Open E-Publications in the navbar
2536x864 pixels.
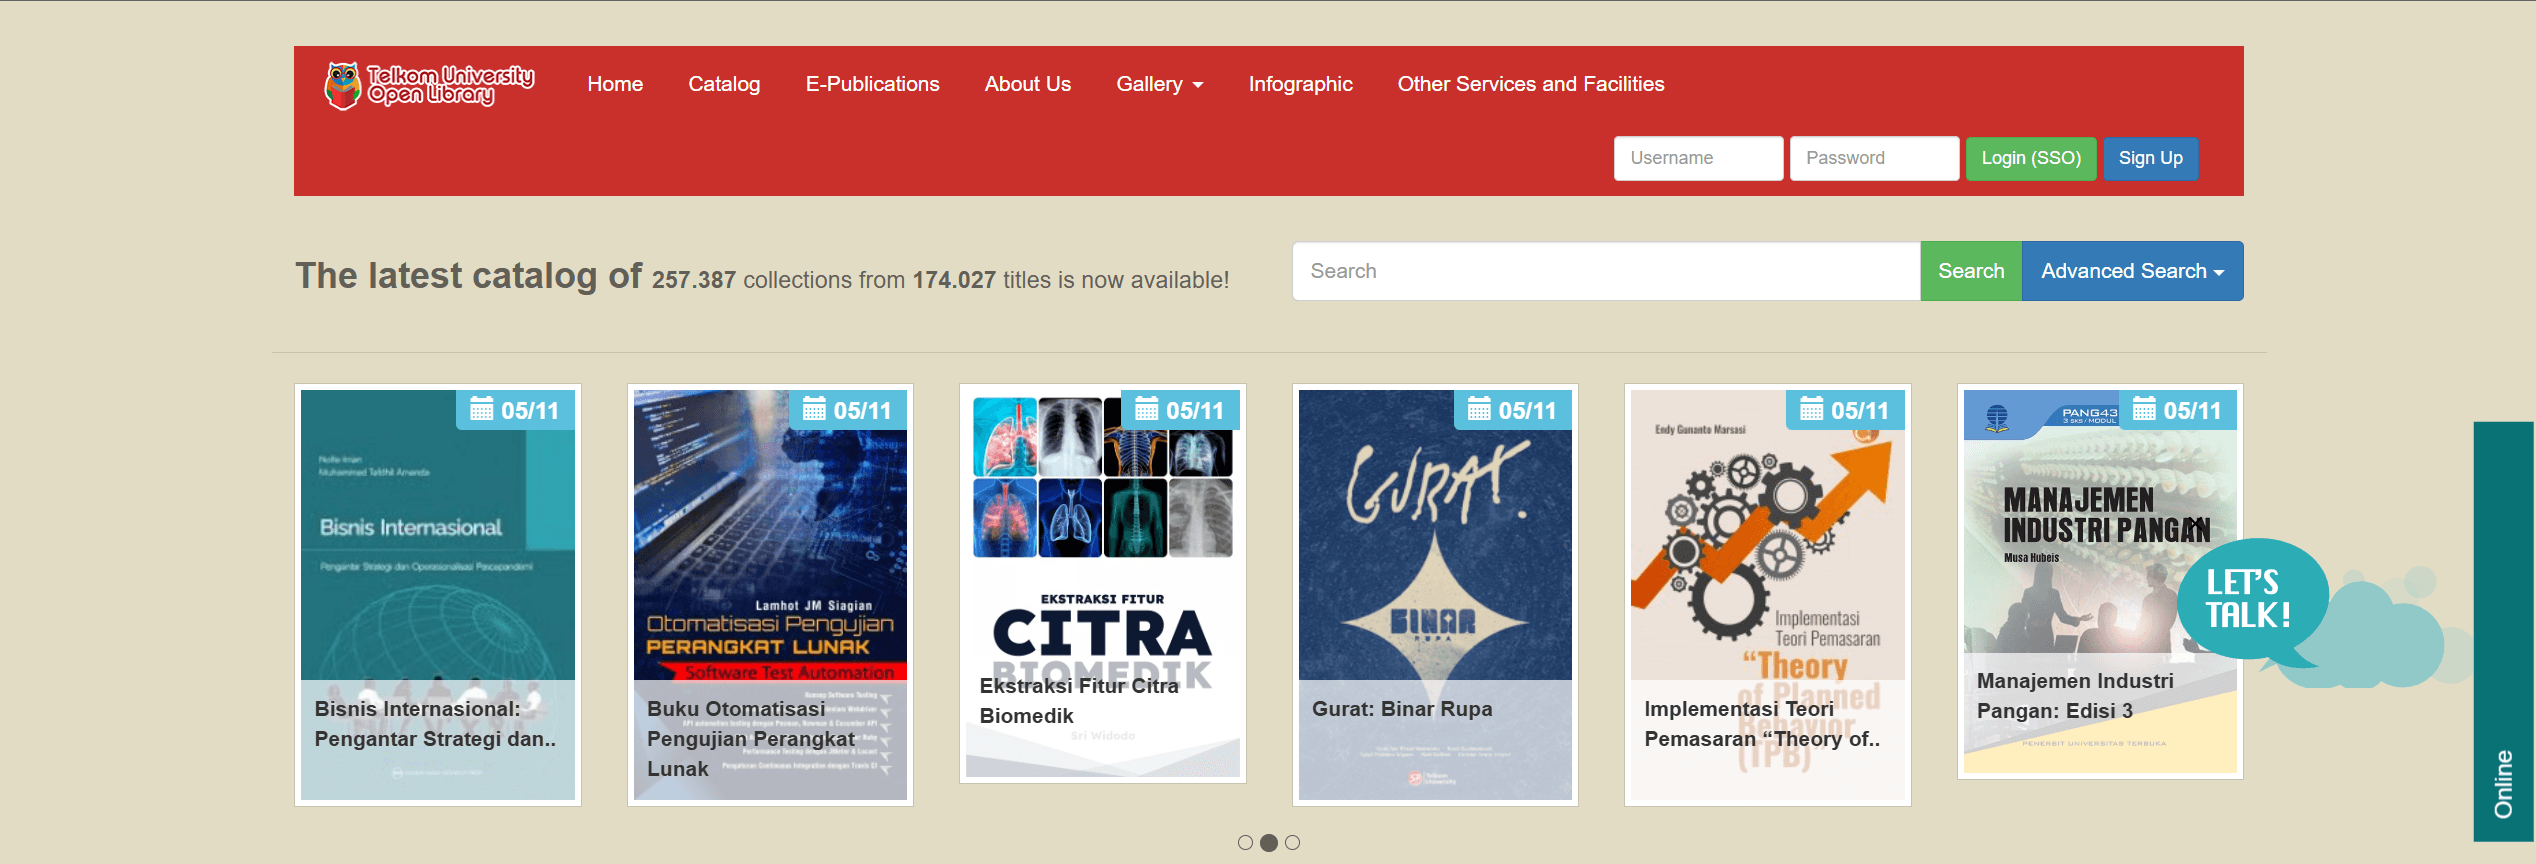tap(873, 84)
